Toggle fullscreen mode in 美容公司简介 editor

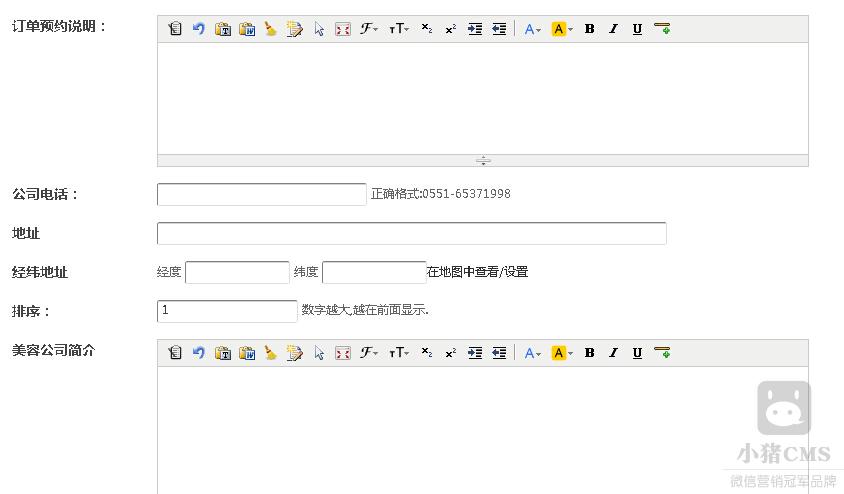click(x=342, y=353)
